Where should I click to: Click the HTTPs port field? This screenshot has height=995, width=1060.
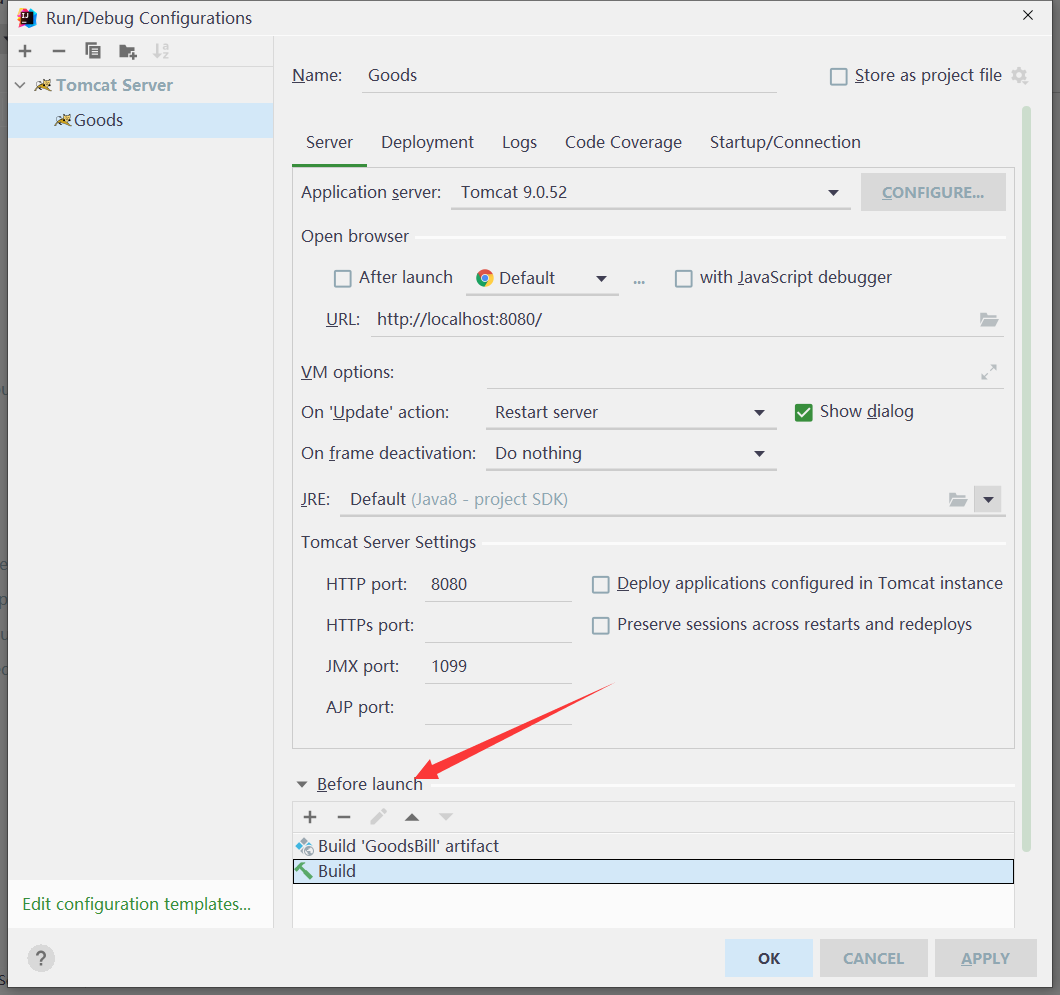click(x=498, y=626)
